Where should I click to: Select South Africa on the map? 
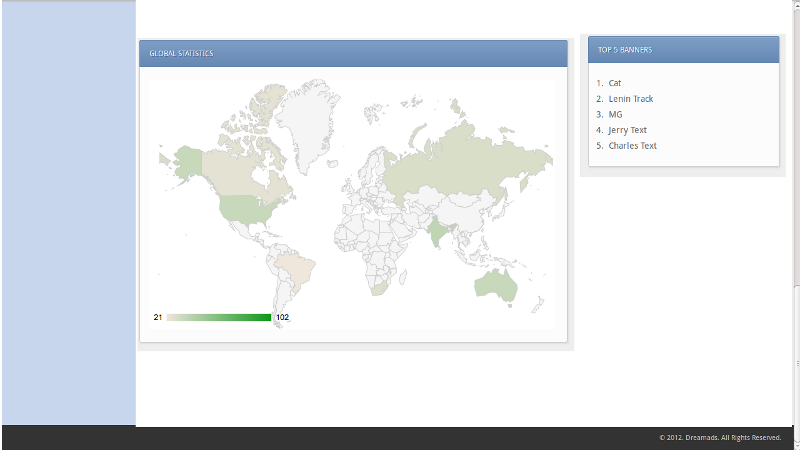coord(380,288)
